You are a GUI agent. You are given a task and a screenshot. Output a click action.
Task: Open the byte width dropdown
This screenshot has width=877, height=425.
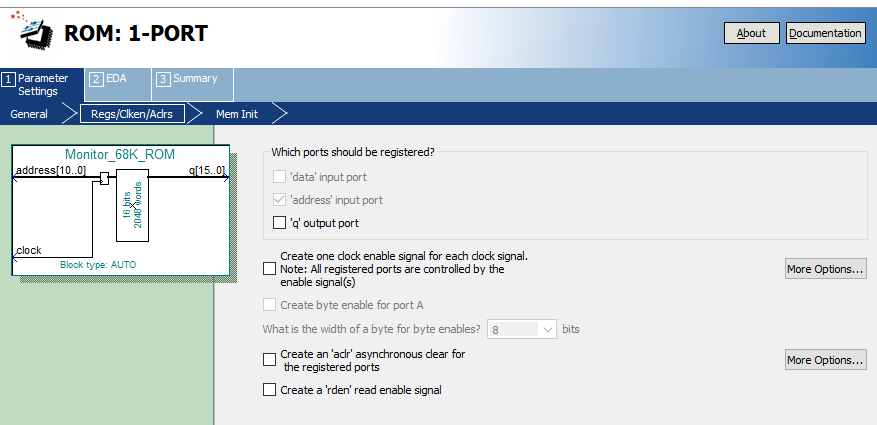tap(549, 328)
